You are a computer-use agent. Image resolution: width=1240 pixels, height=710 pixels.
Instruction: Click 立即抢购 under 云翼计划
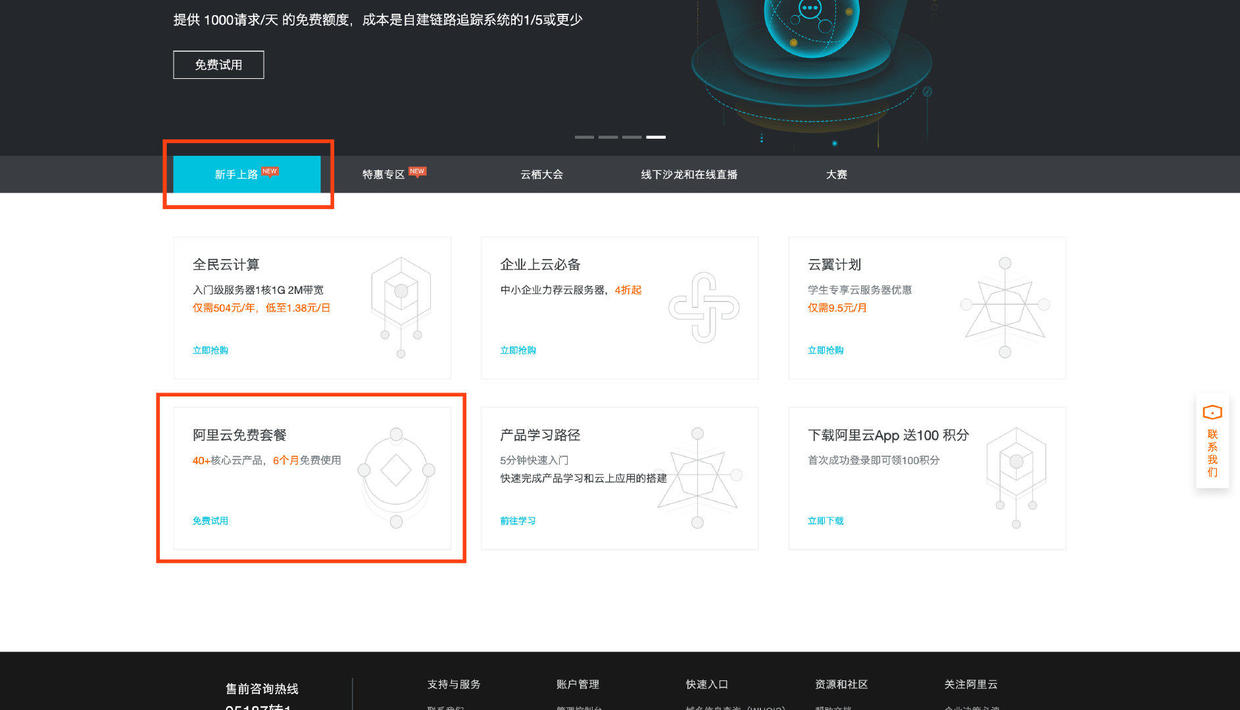[826, 351]
